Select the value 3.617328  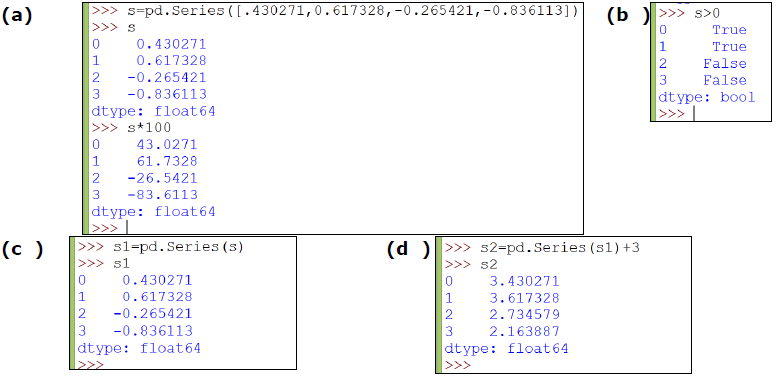pyautogui.click(x=524, y=298)
